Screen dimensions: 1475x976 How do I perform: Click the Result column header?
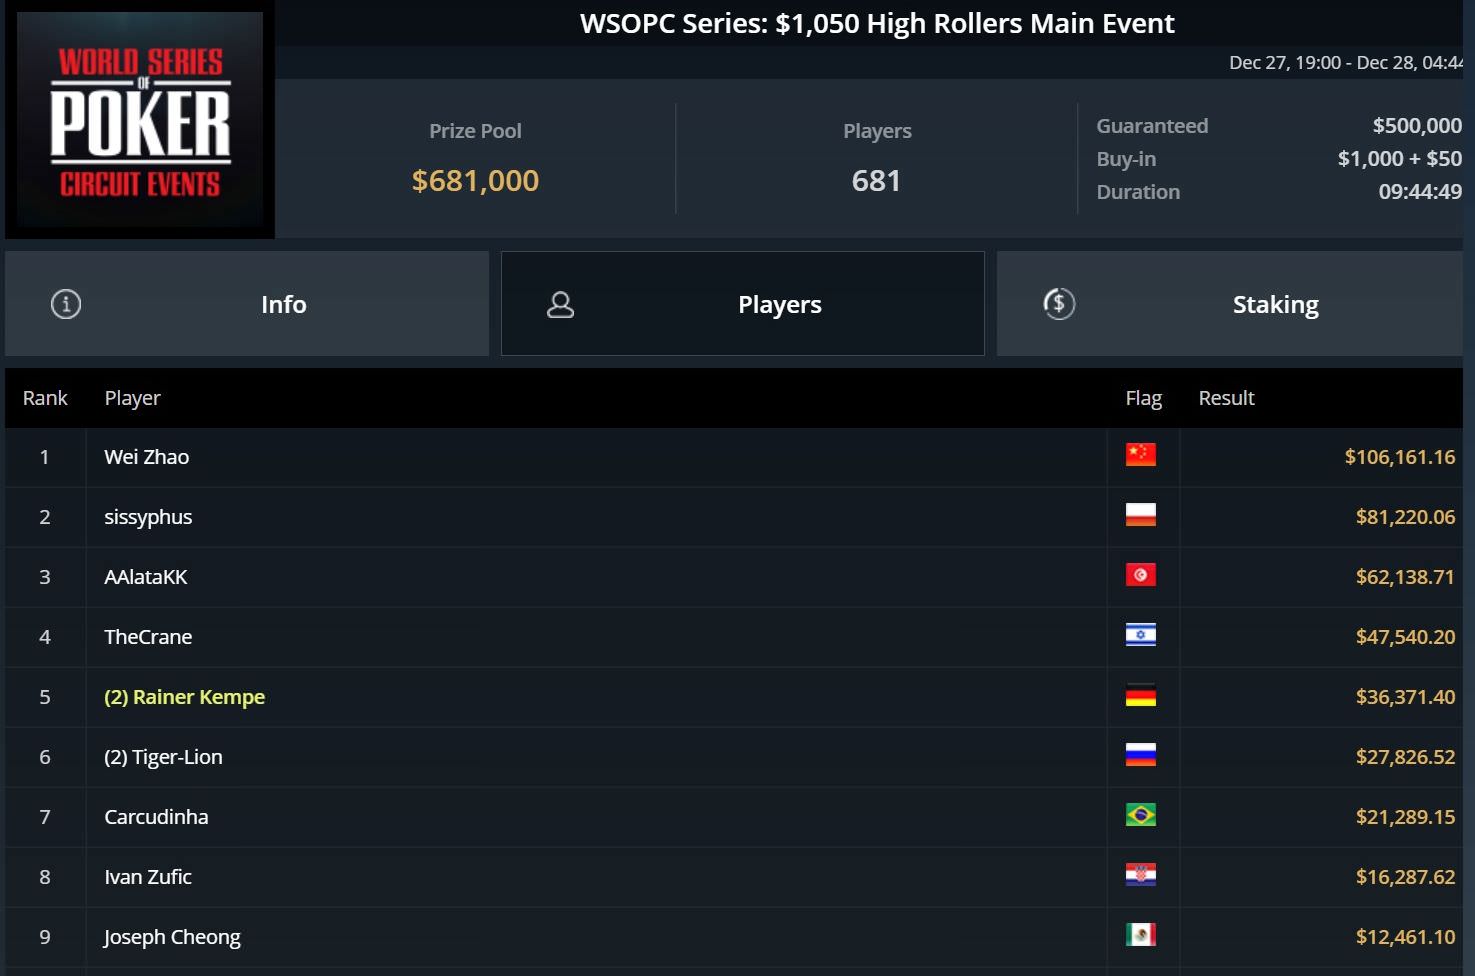click(1226, 398)
